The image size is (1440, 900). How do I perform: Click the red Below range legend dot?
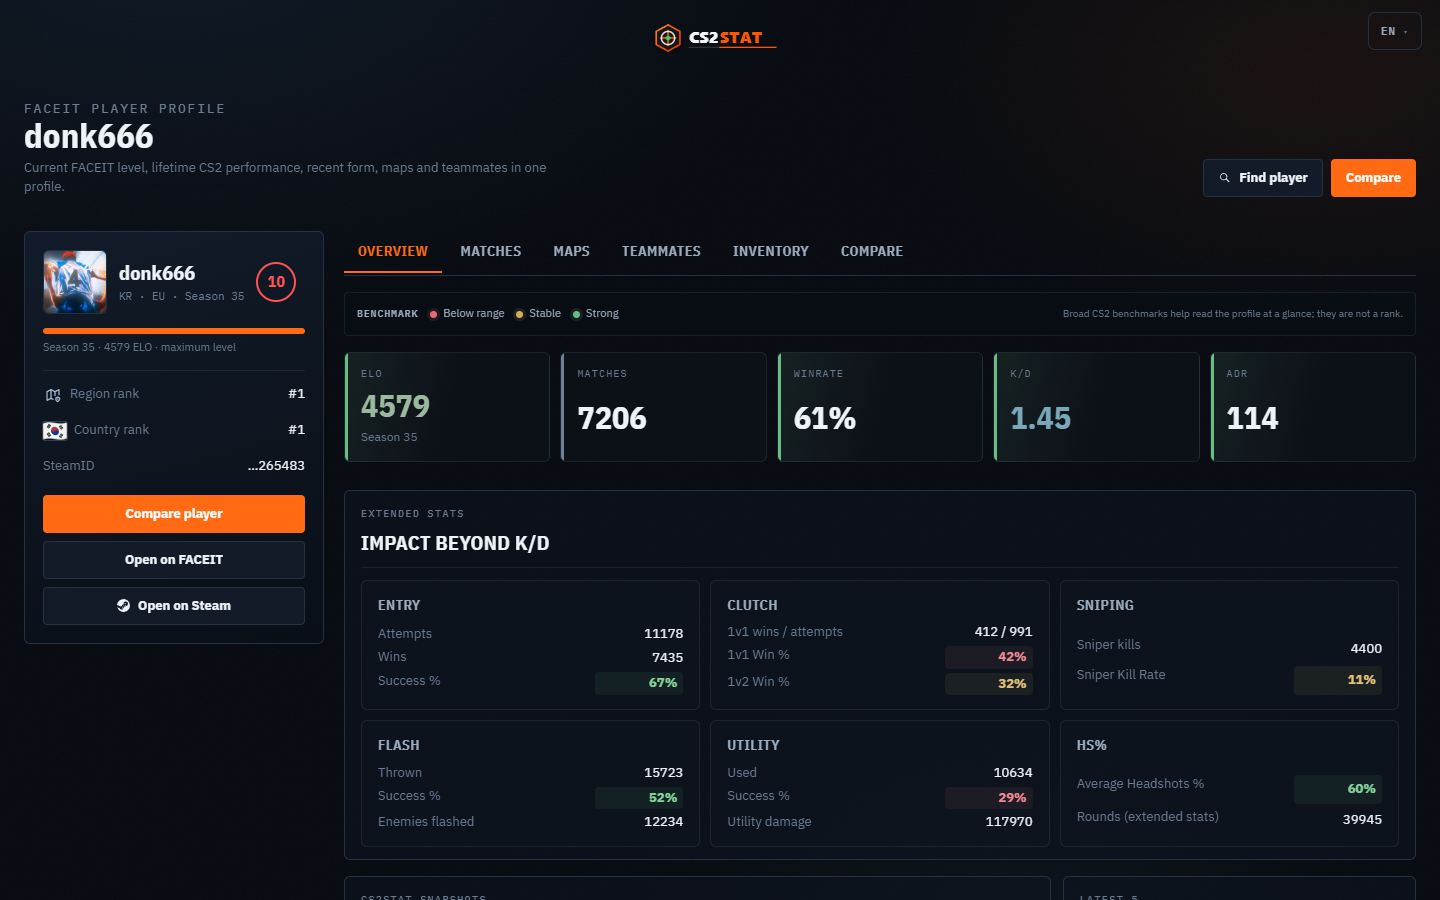point(434,314)
